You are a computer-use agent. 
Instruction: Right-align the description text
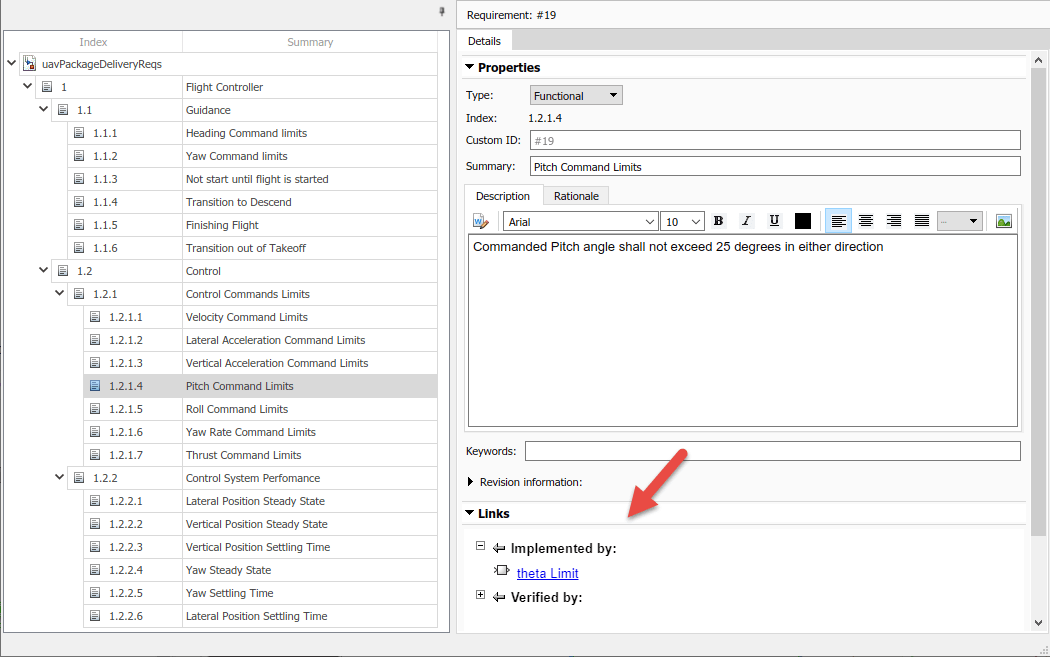click(x=894, y=221)
